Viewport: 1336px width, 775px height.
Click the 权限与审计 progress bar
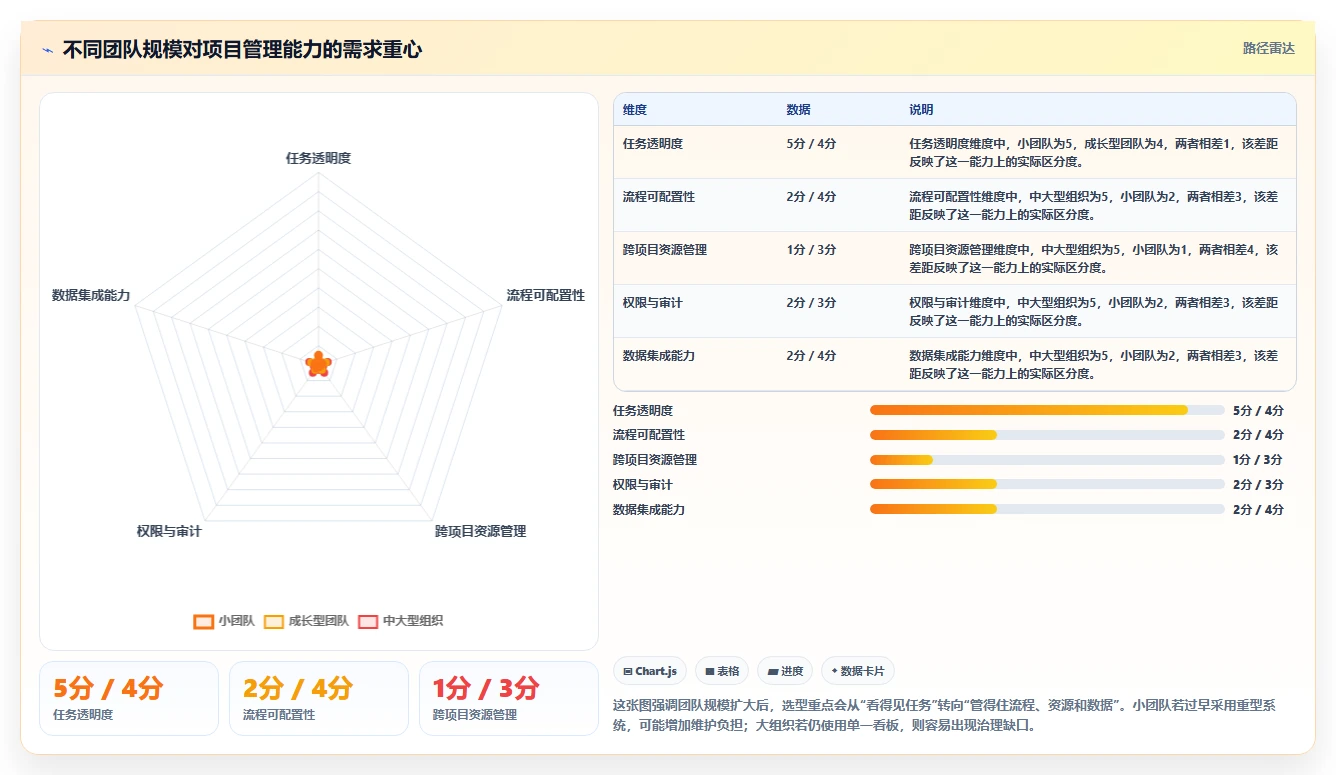pyautogui.click(x=1047, y=484)
